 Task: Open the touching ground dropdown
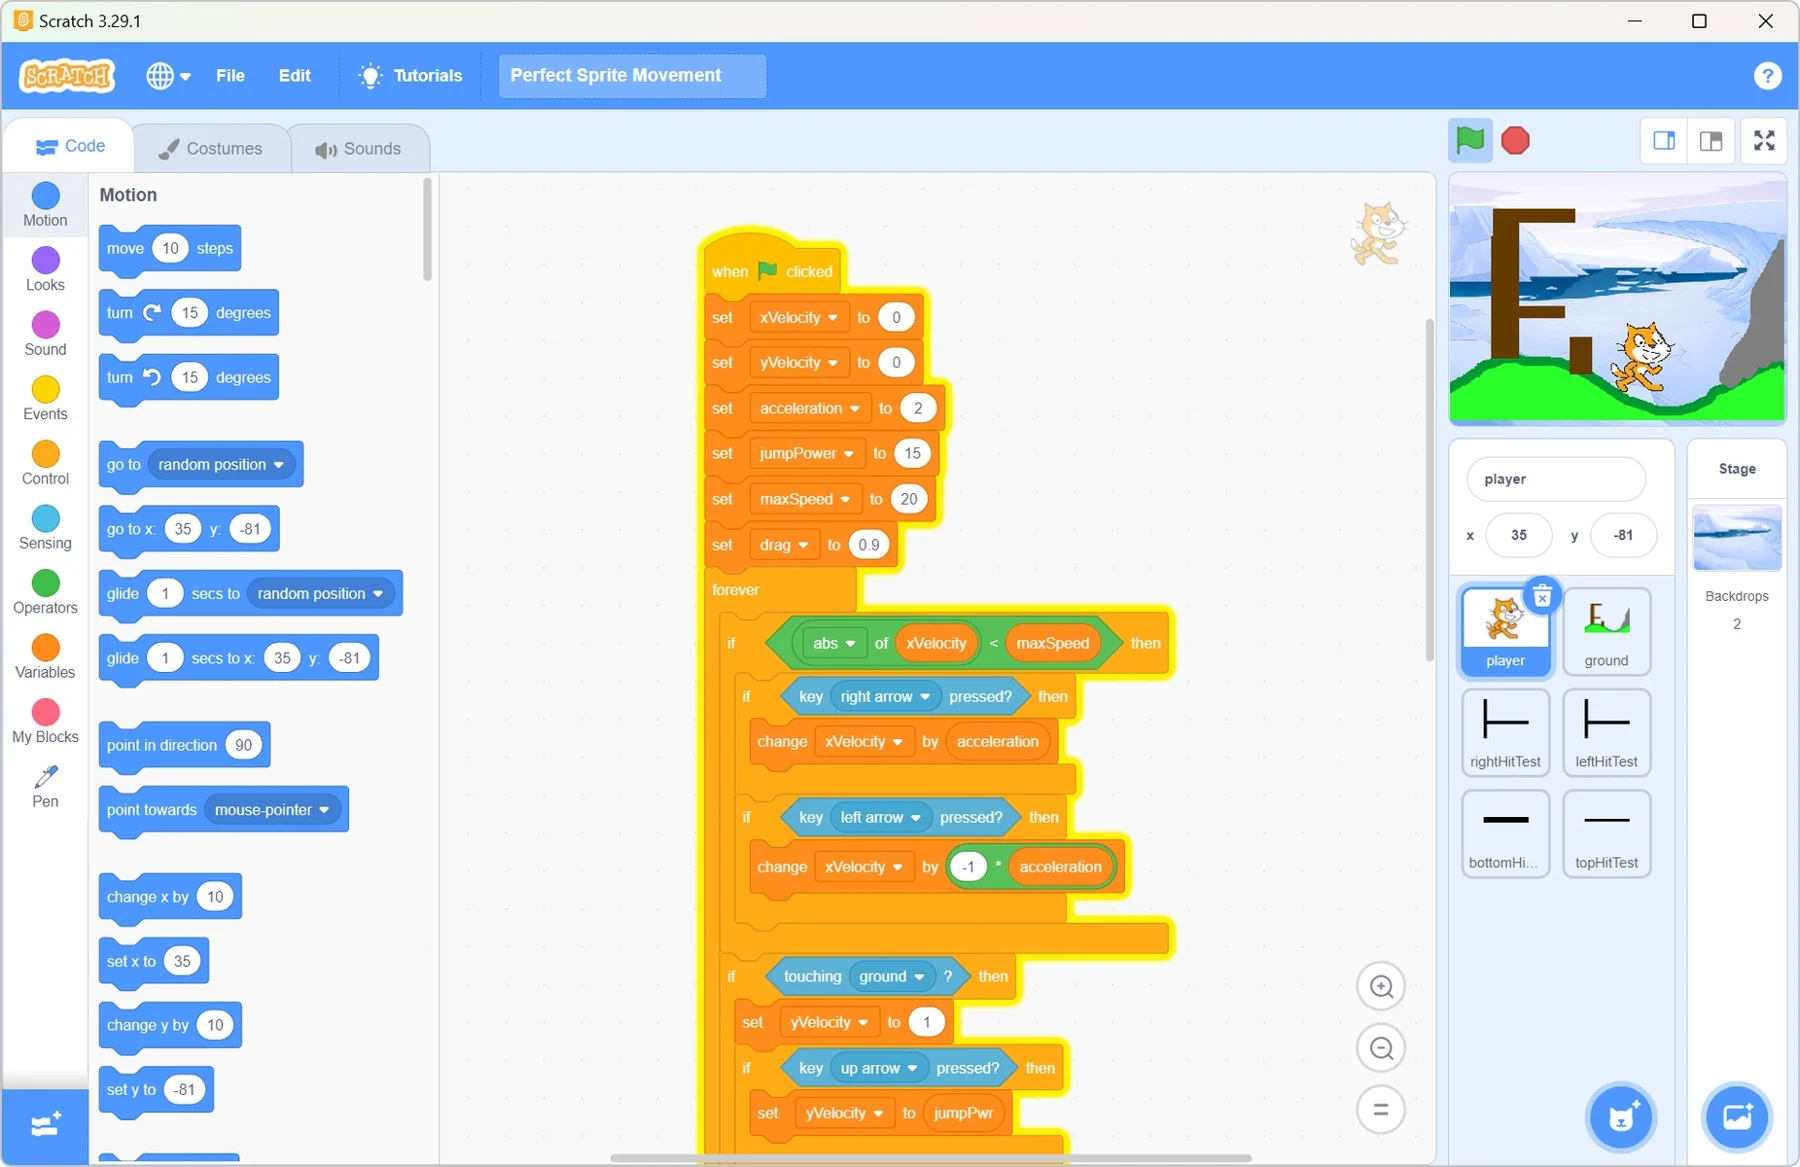891,977
